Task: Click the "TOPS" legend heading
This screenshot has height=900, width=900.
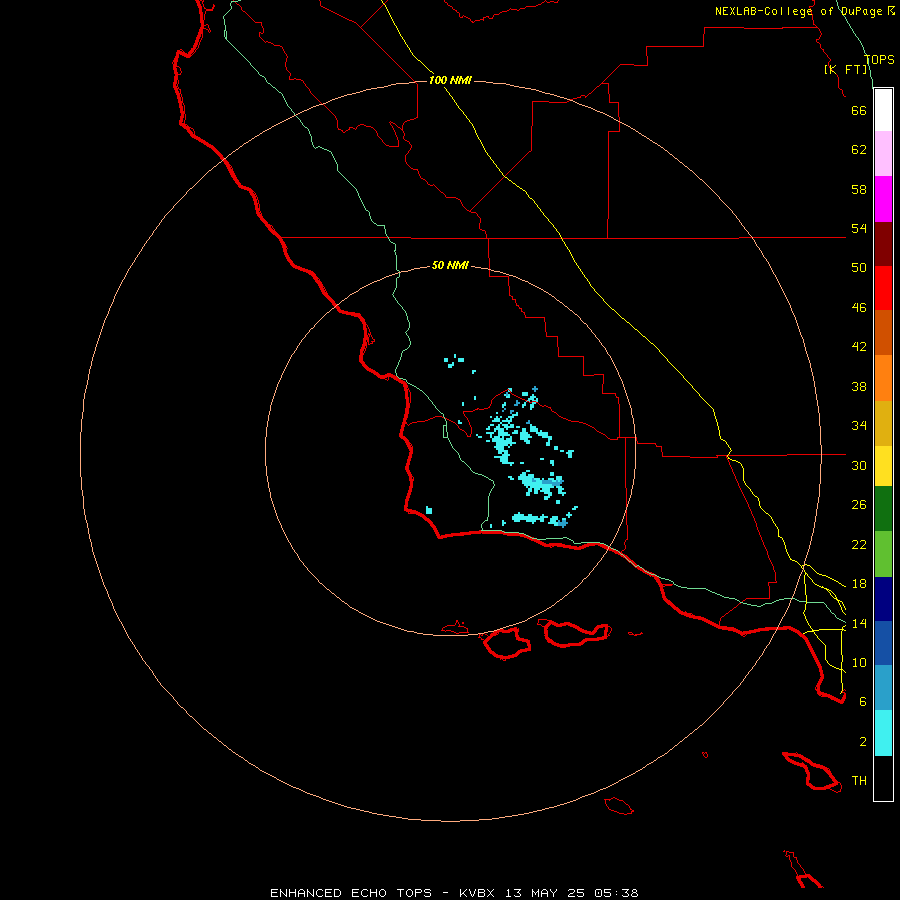Action: [879, 59]
